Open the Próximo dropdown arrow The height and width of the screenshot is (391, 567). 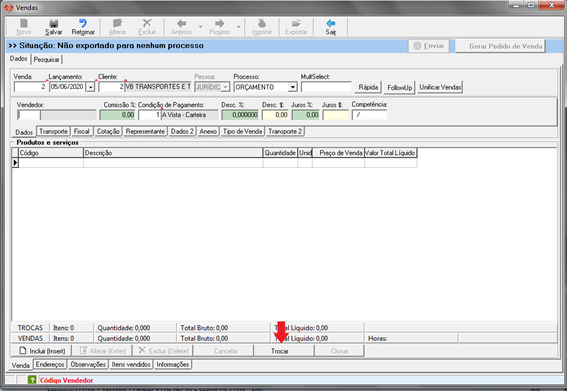point(239,27)
